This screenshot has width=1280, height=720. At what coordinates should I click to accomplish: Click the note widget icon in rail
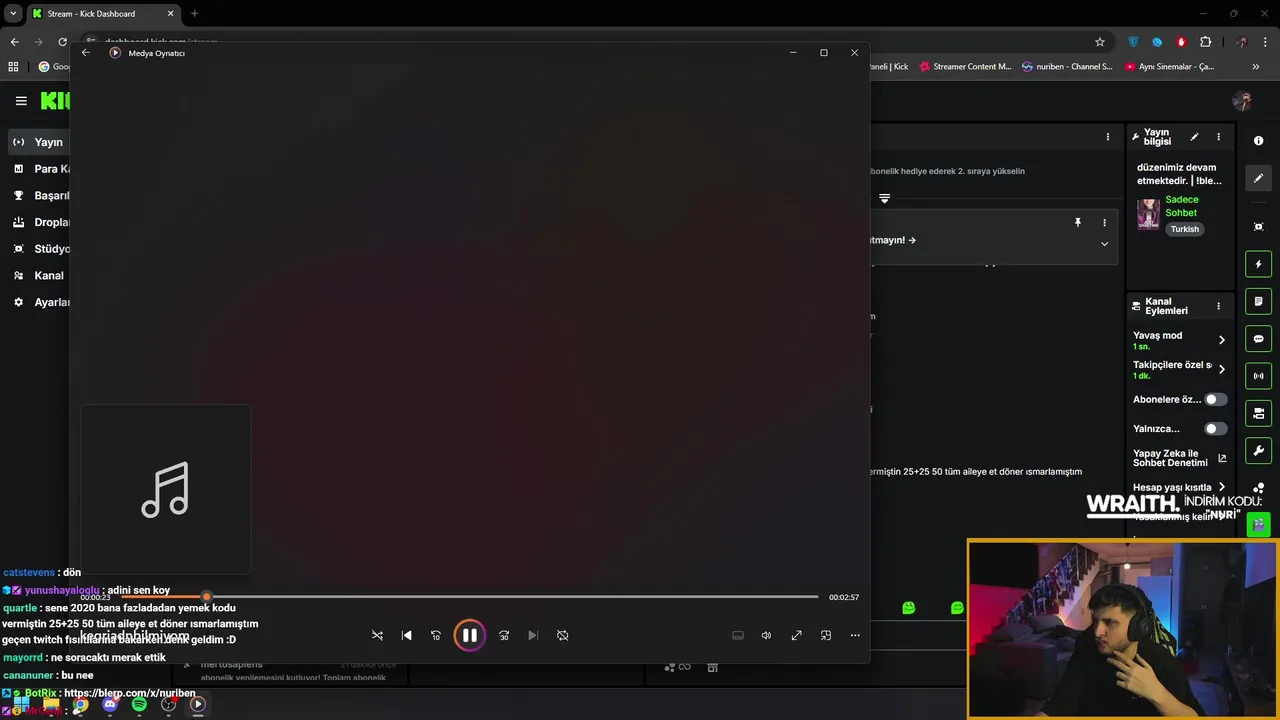[1258, 301]
